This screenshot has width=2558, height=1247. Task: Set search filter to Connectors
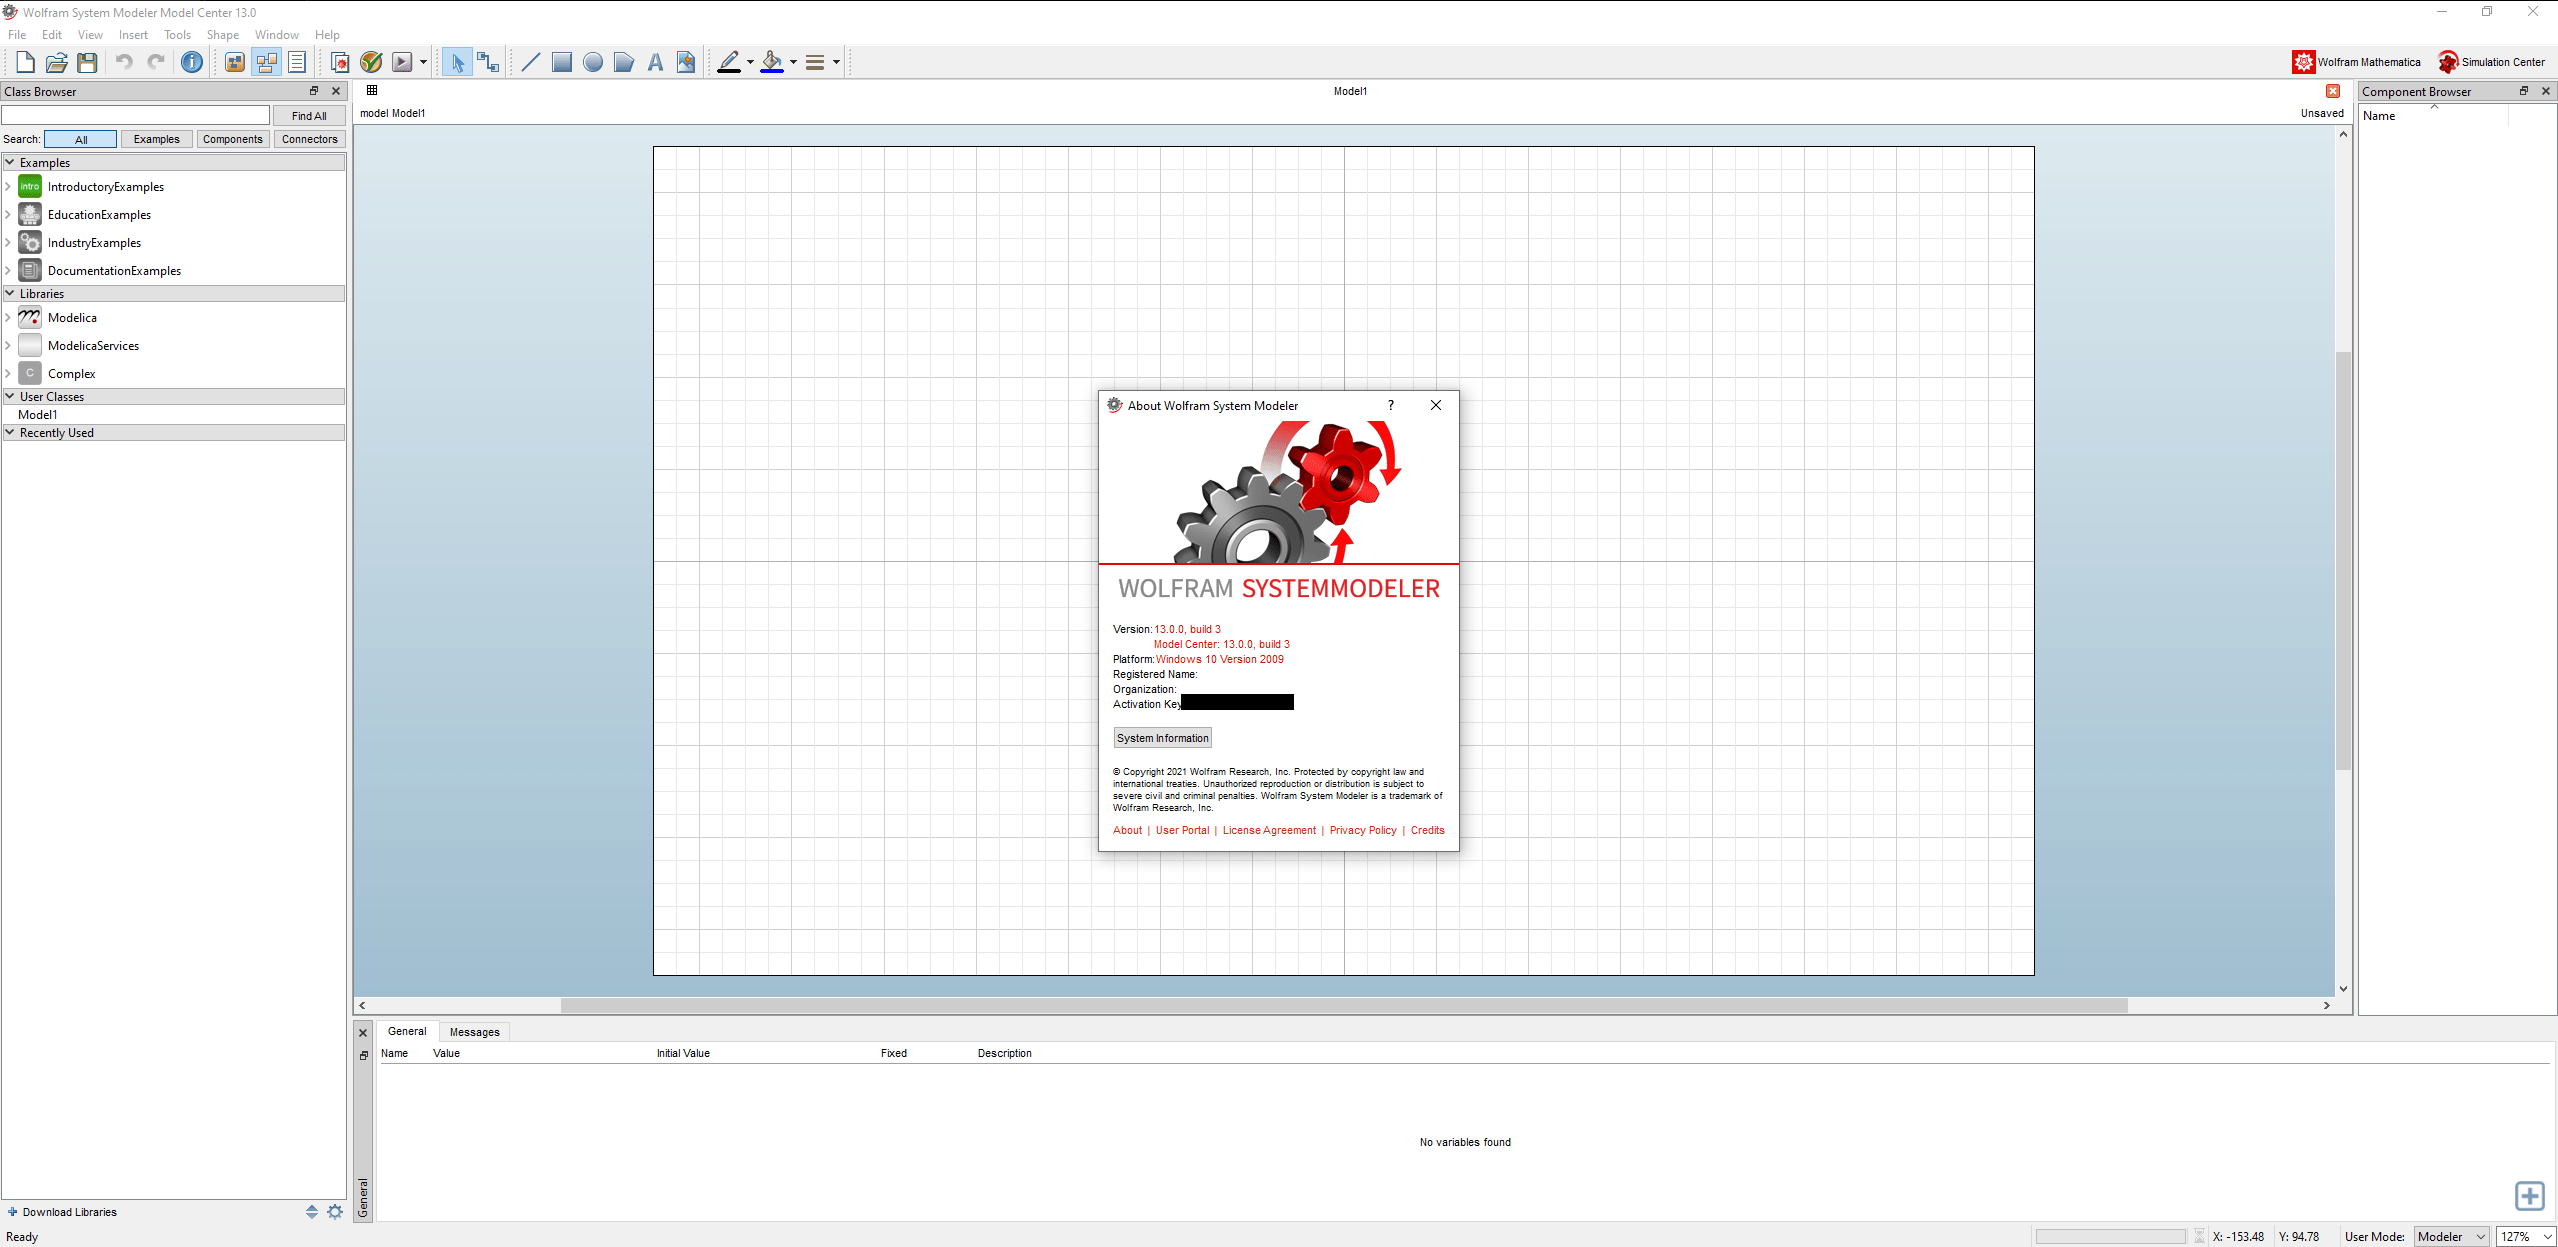[x=310, y=139]
